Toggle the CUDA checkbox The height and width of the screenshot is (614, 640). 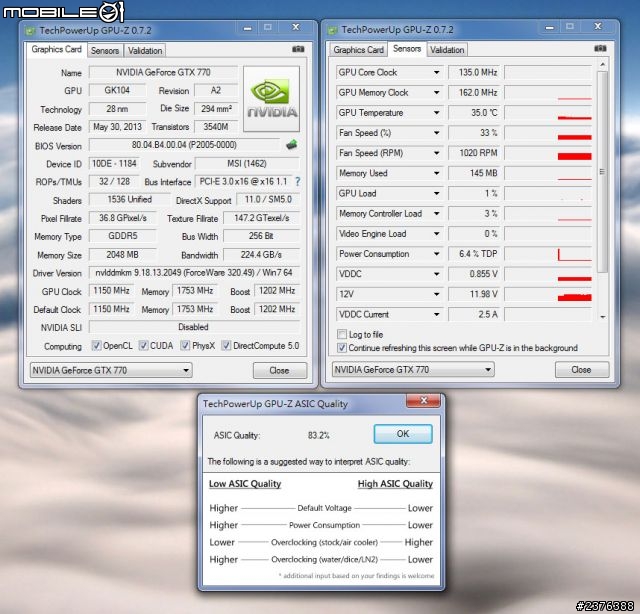[143, 345]
